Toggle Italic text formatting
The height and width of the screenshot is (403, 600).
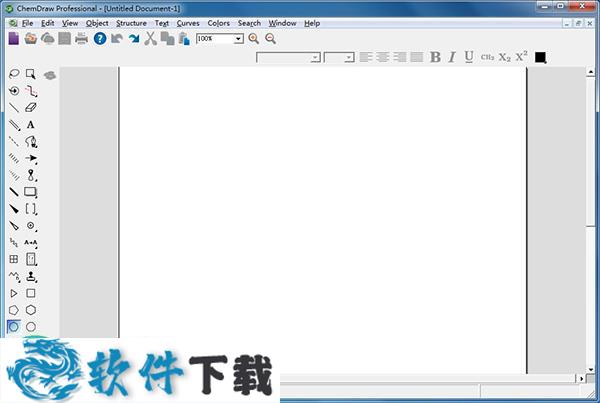pyautogui.click(x=452, y=57)
